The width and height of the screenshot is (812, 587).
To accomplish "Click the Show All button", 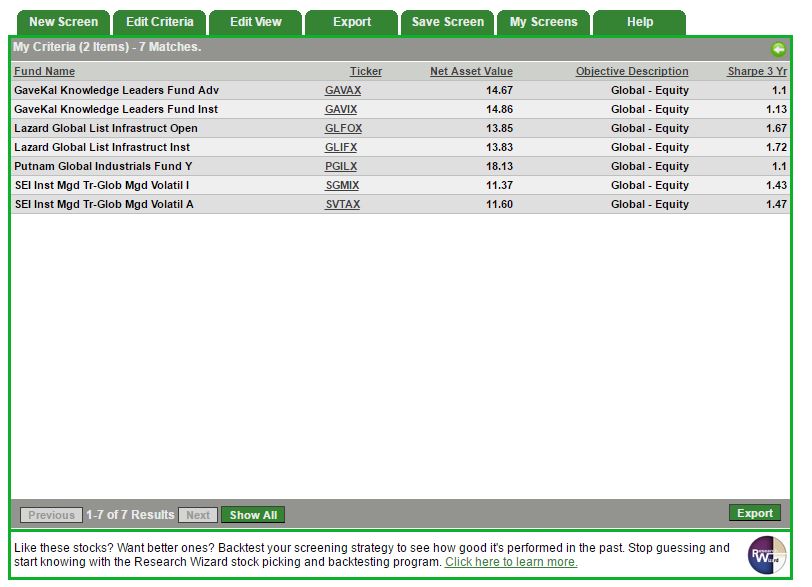I will click(x=253, y=515).
